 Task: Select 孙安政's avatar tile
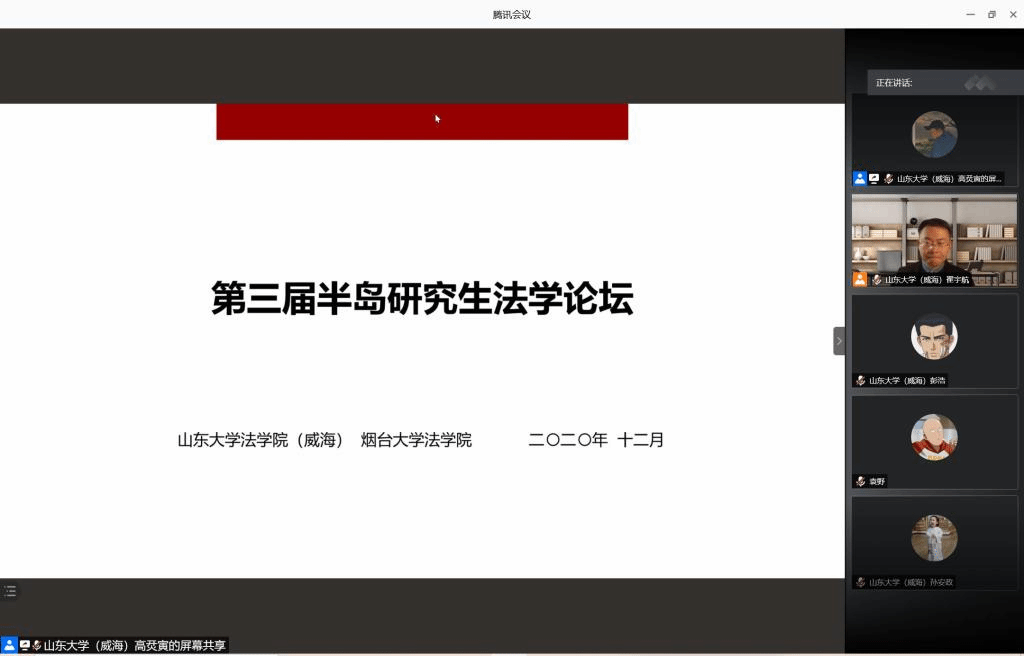point(934,538)
